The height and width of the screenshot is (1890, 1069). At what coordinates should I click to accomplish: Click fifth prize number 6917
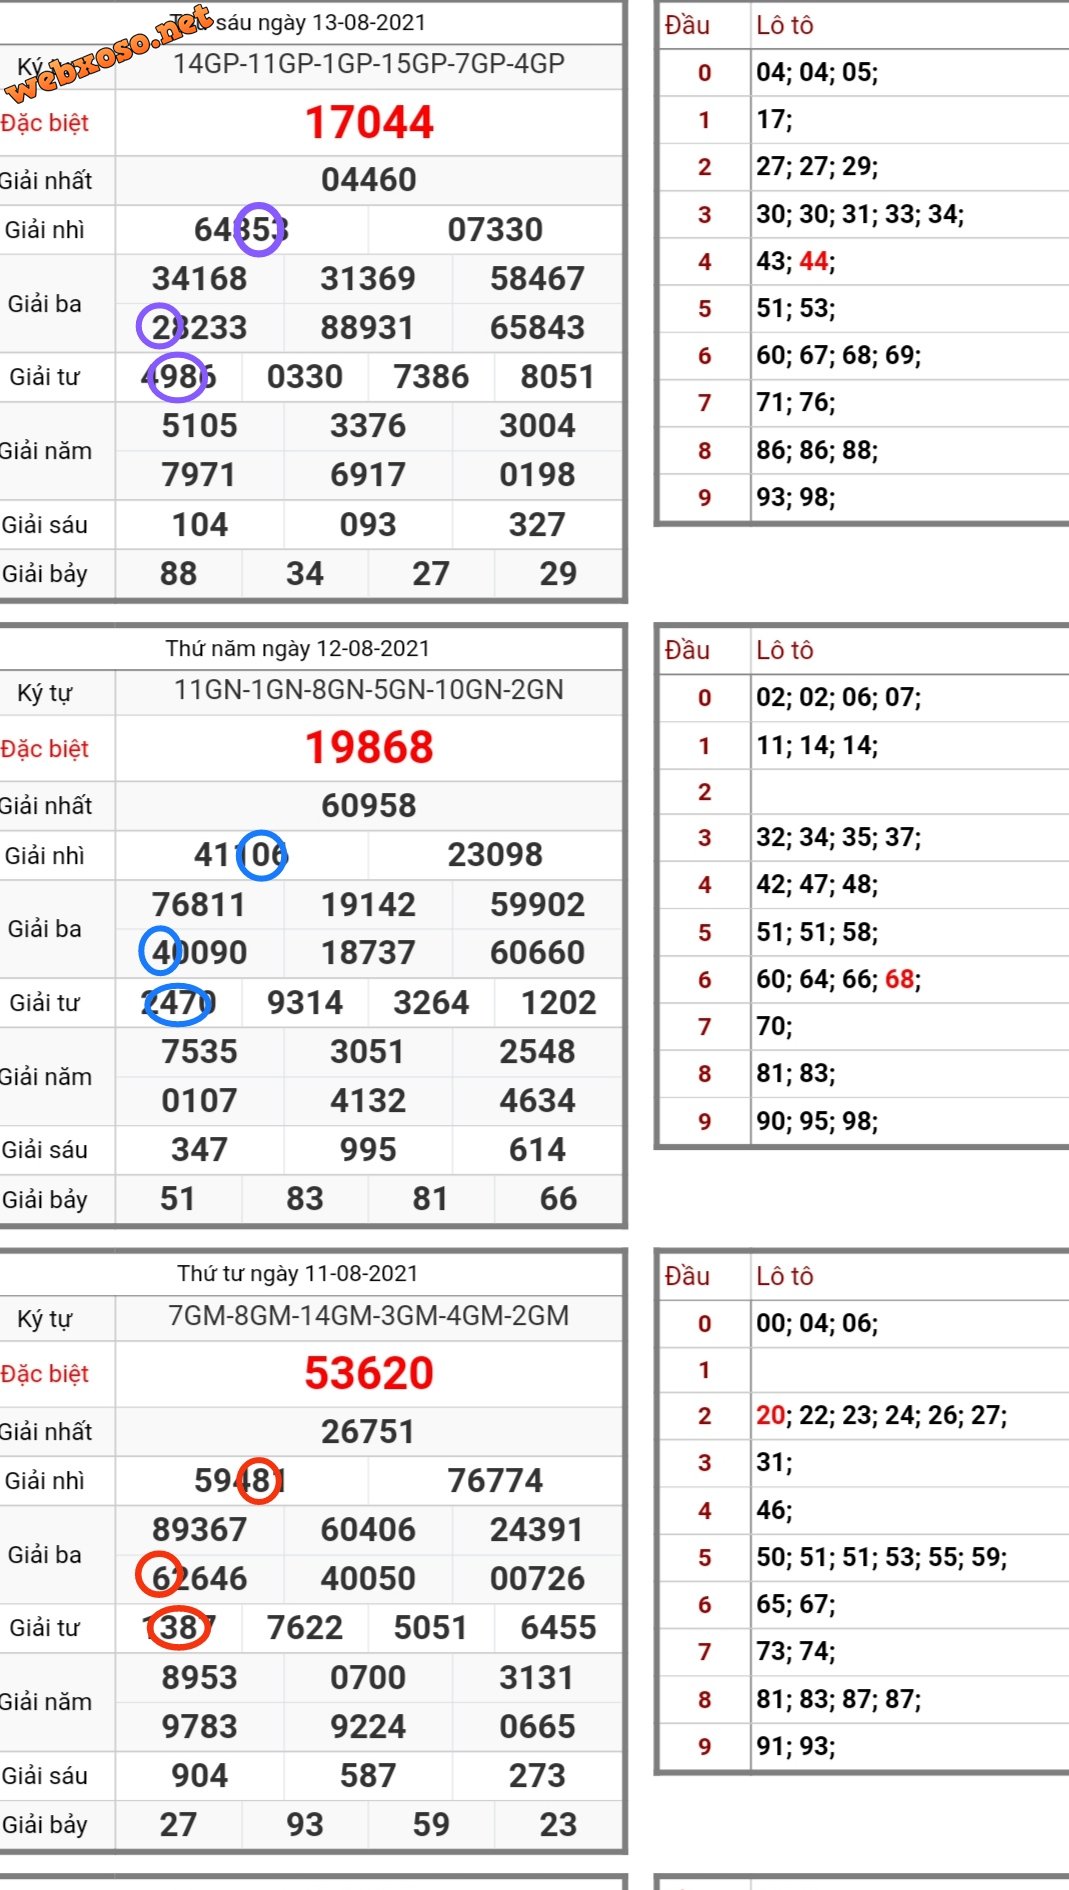click(368, 475)
